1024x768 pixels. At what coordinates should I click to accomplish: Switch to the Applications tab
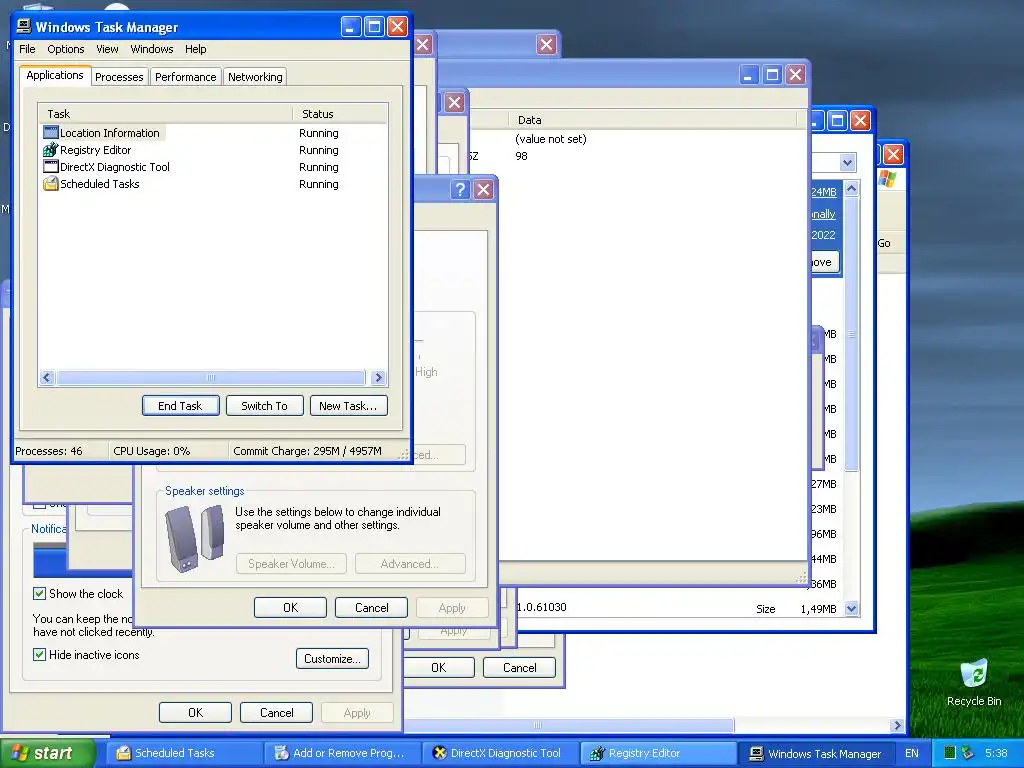[55, 75]
